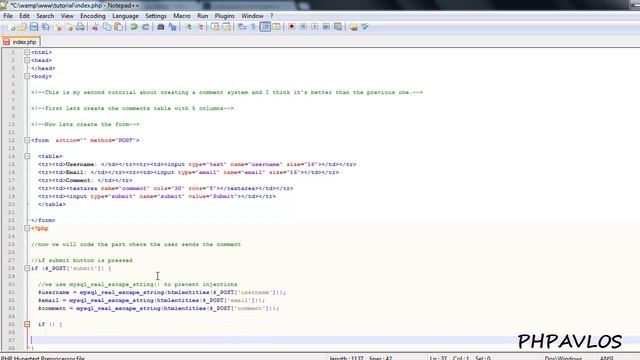This screenshot has width=640, height=360.
Task: Start macro recording with red record icon
Action: [x=291, y=27]
